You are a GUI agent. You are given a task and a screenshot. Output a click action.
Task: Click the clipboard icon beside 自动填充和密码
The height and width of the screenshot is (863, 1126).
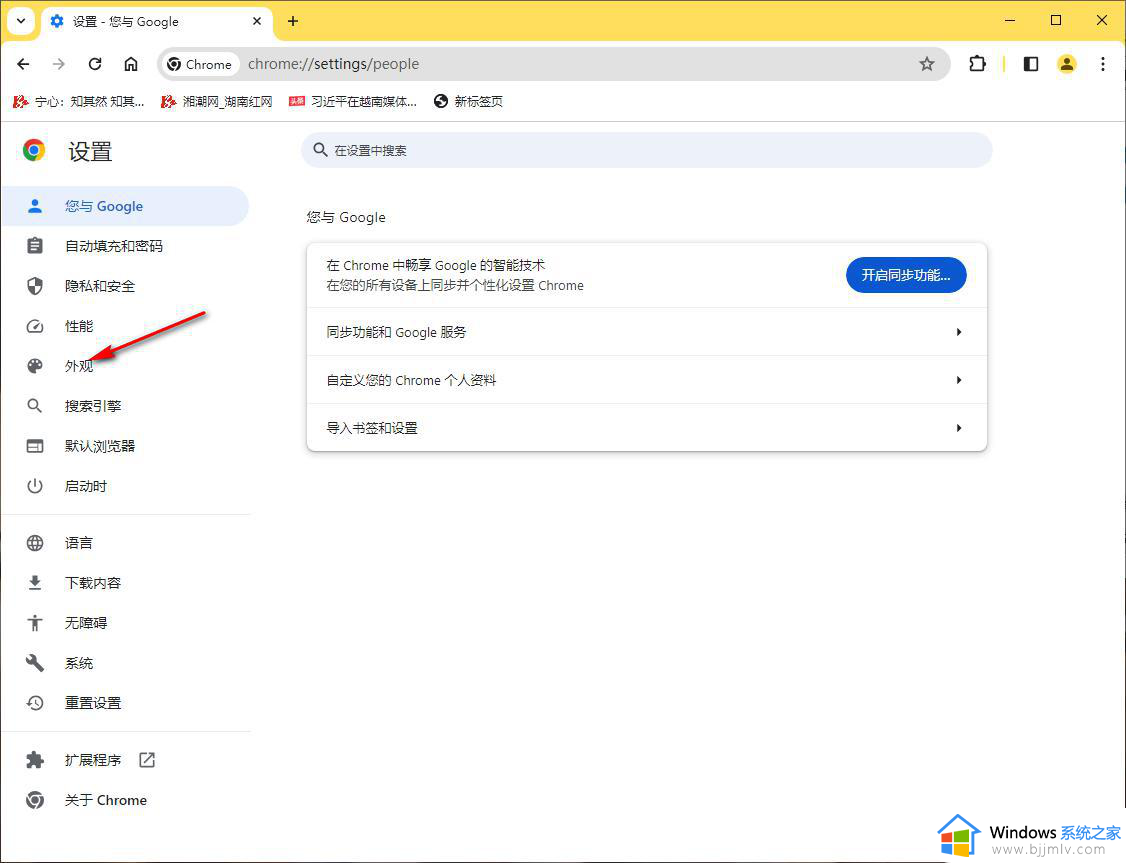[x=34, y=246]
